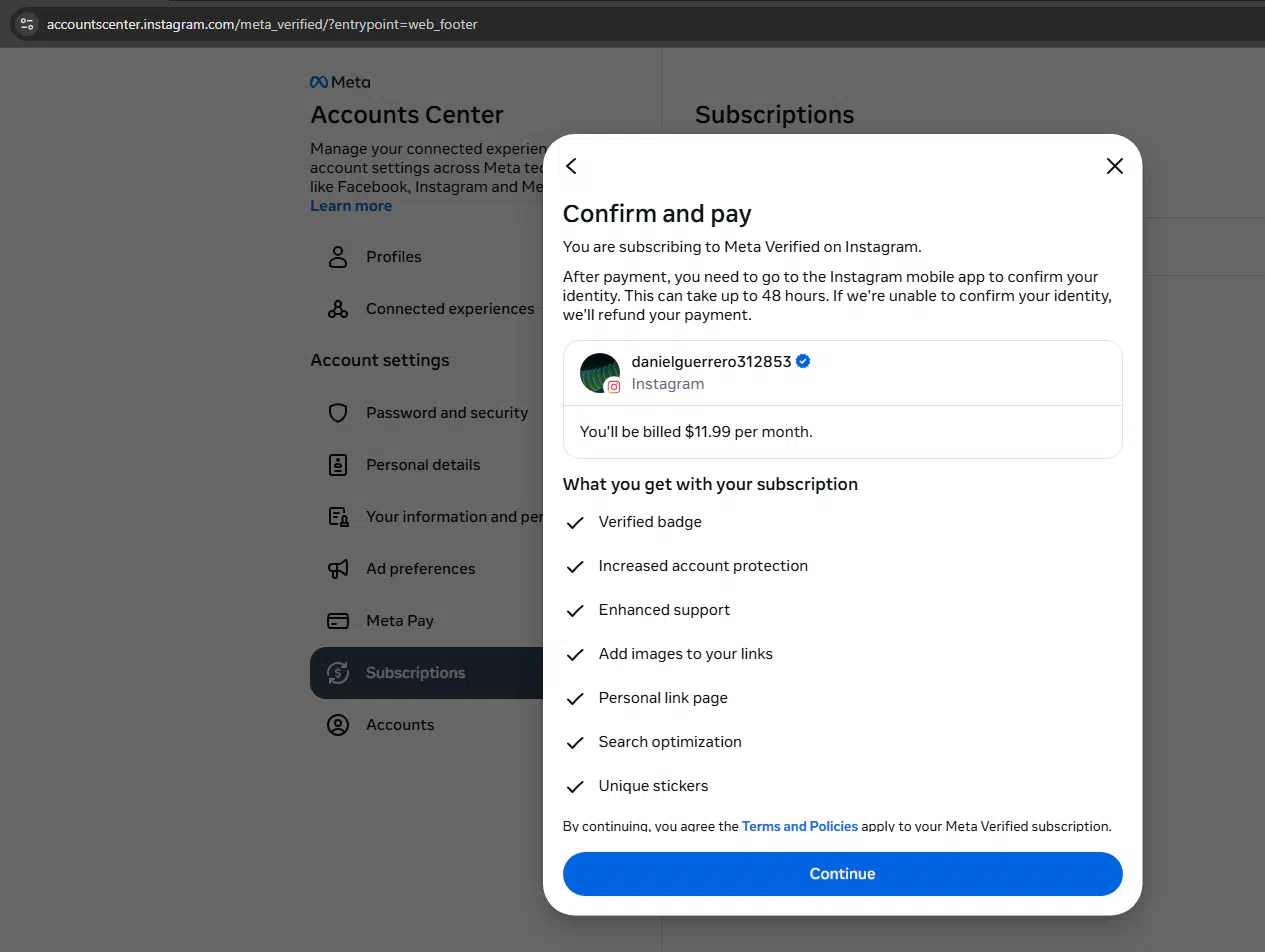Image resolution: width=1265 pixels, height=952 pixels.
Task: Click the Your information document lock icon
Action: coord(338,517)
